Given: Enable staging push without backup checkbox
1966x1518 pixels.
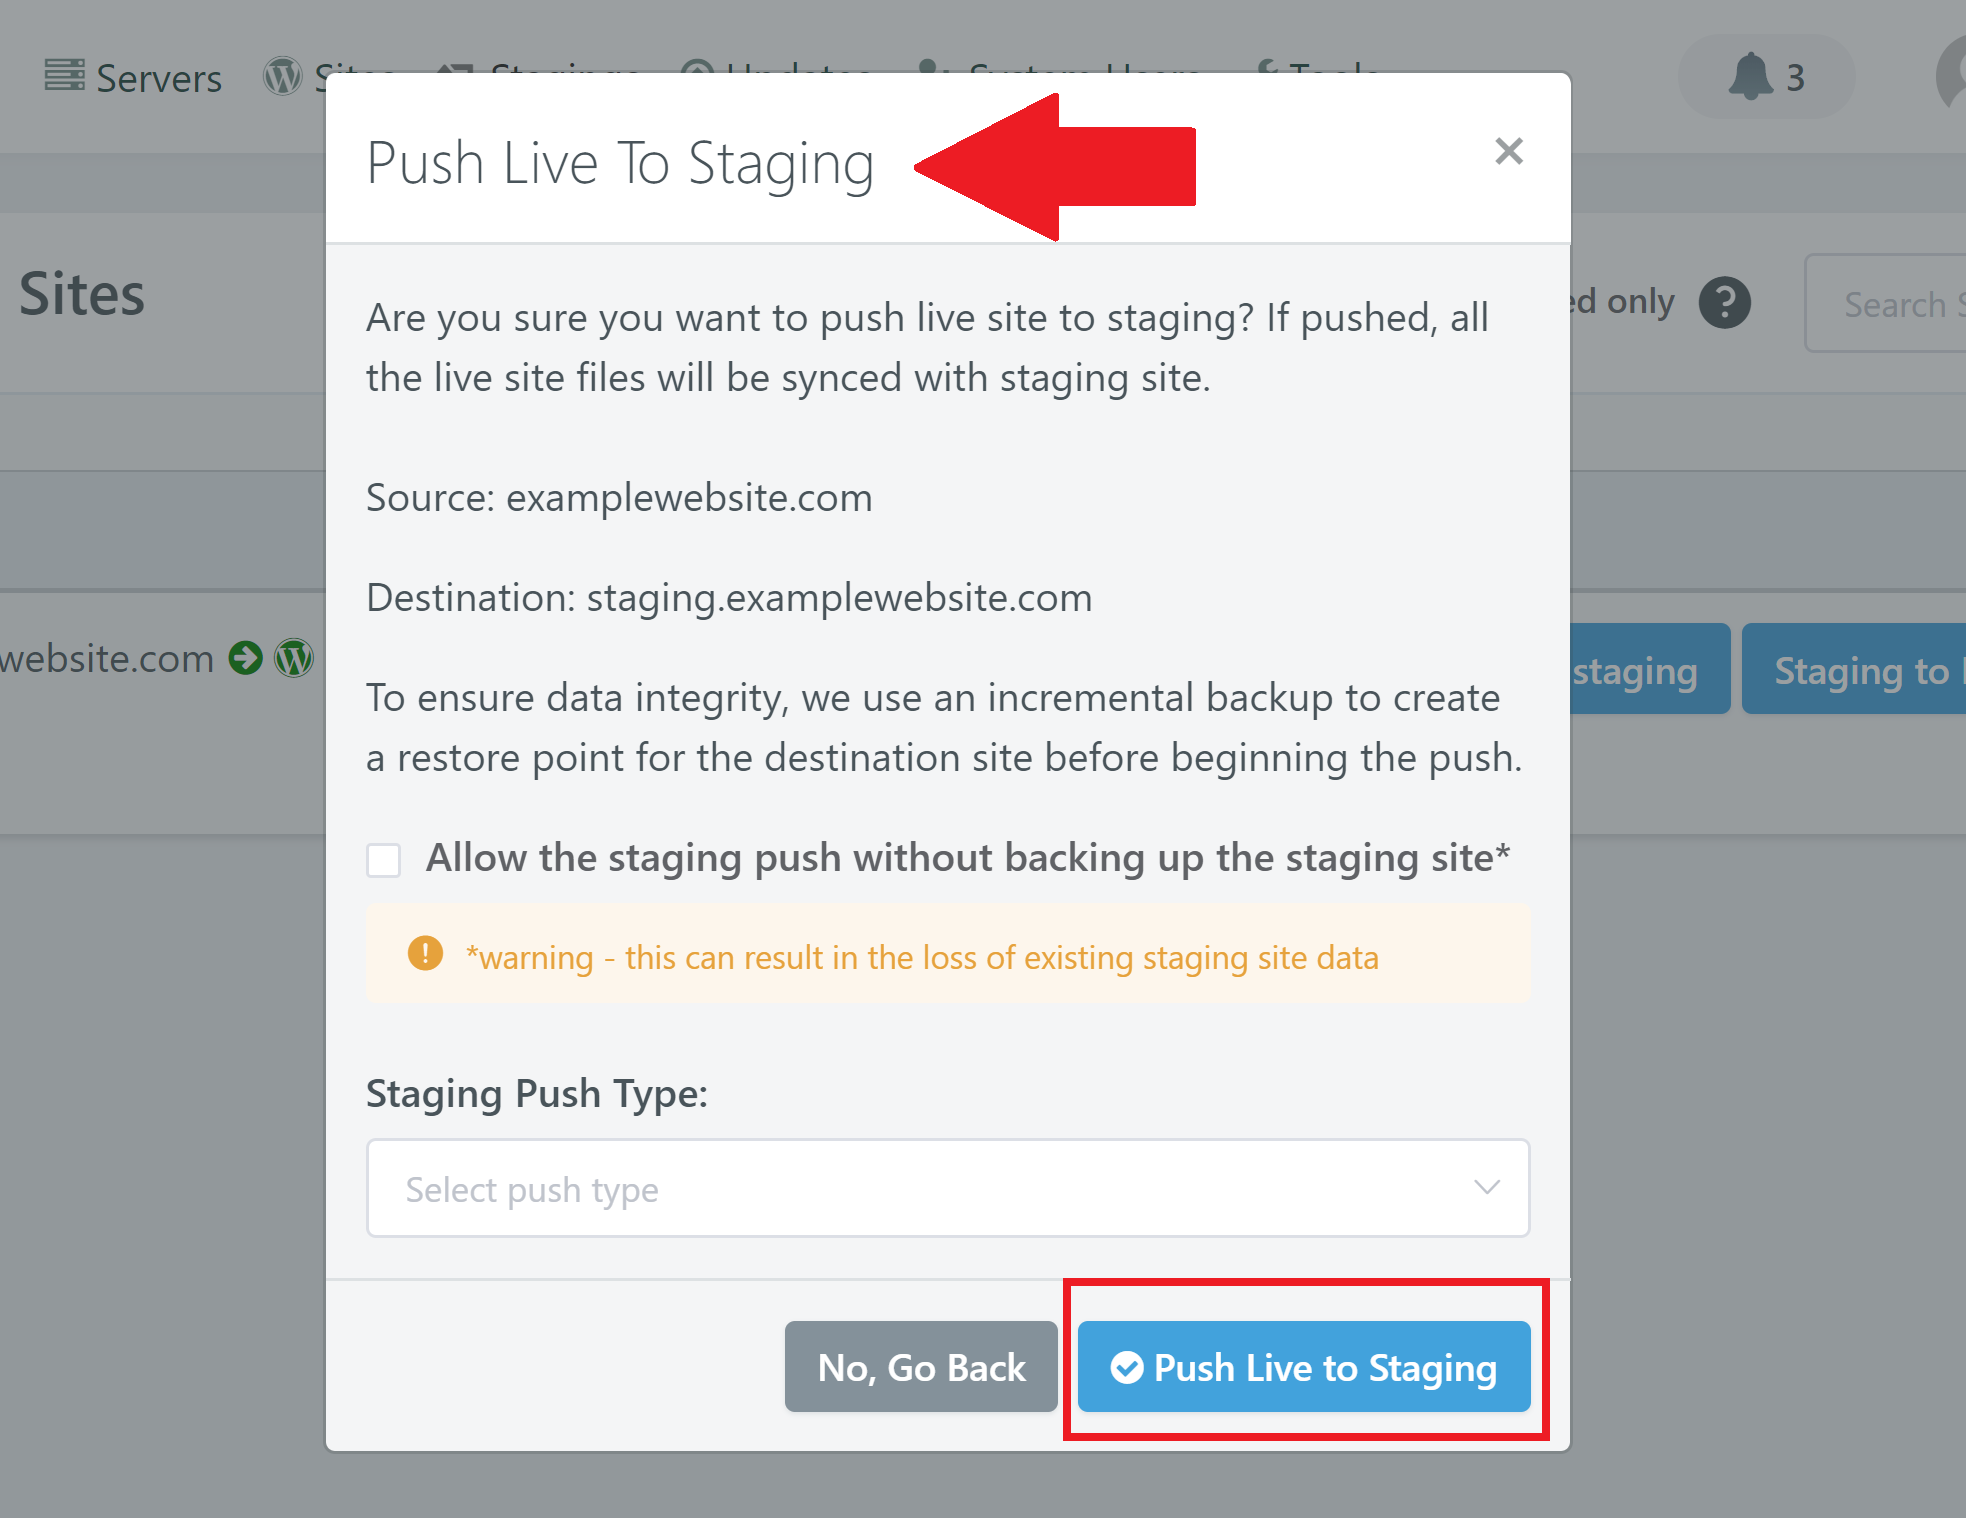Looking at the screenshot, I should pyautogui.click(x=384, y=860).
